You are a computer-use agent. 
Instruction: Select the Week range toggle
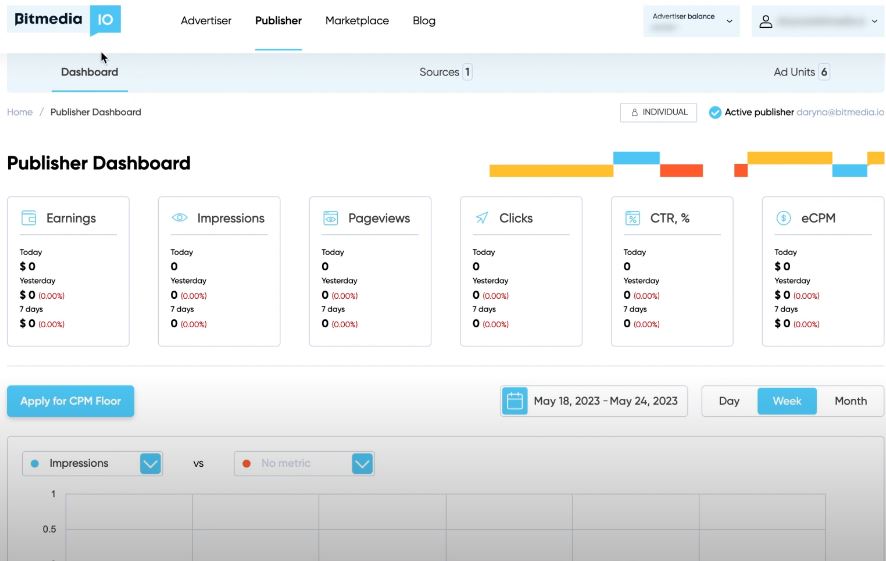tap(787, 401)
